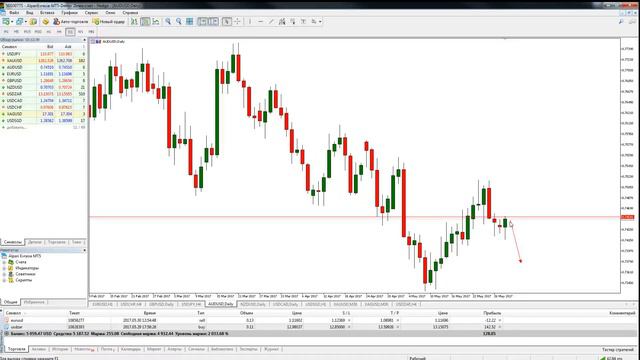The width and height of the screenshot is (640, 360).
Task: Click the gold coin toolbar icon
Action: pos(45,22)
